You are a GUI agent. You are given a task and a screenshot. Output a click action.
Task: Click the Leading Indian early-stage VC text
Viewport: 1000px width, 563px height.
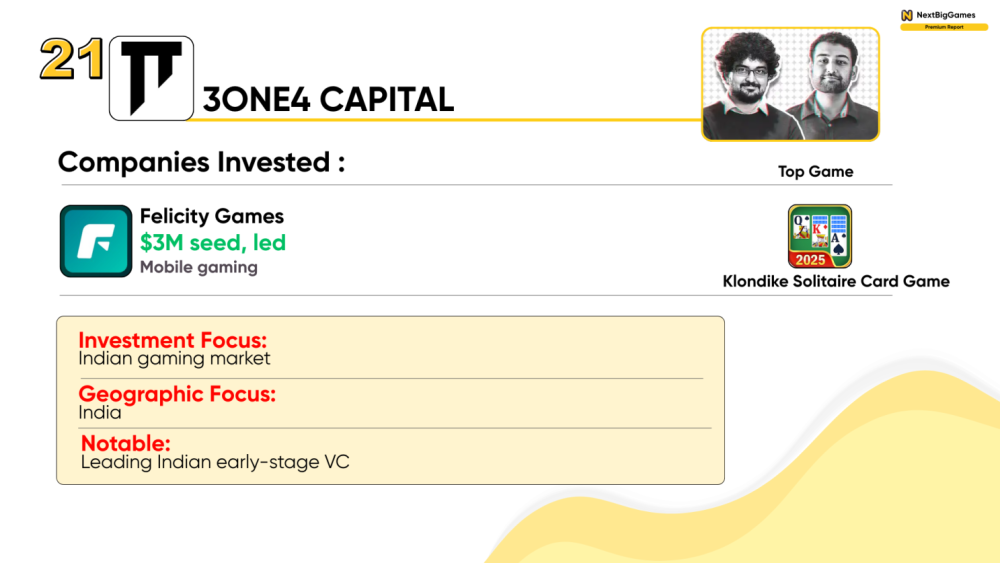(x=215, y=462)
